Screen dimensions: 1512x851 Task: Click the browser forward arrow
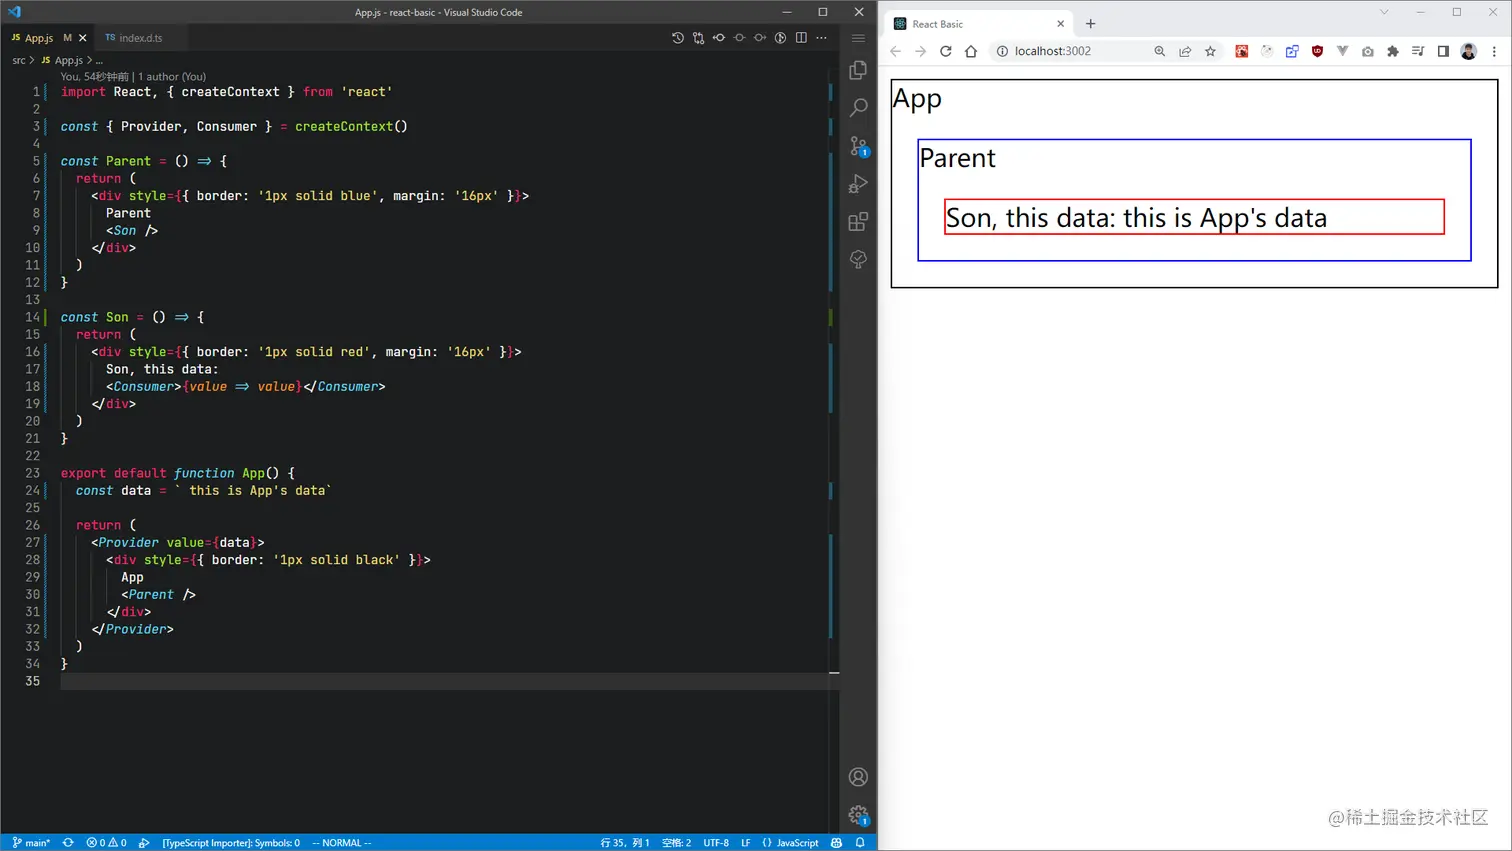921,51
